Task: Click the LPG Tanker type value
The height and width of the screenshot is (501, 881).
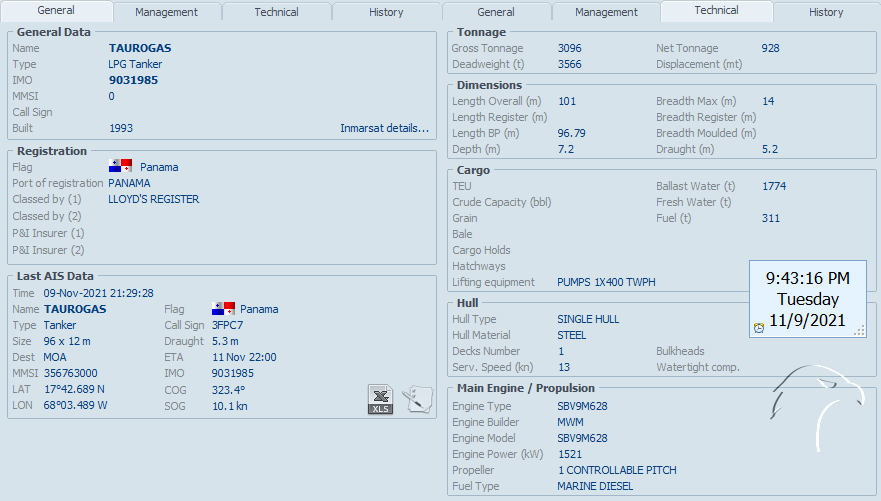Action: [x=135, y=64]
